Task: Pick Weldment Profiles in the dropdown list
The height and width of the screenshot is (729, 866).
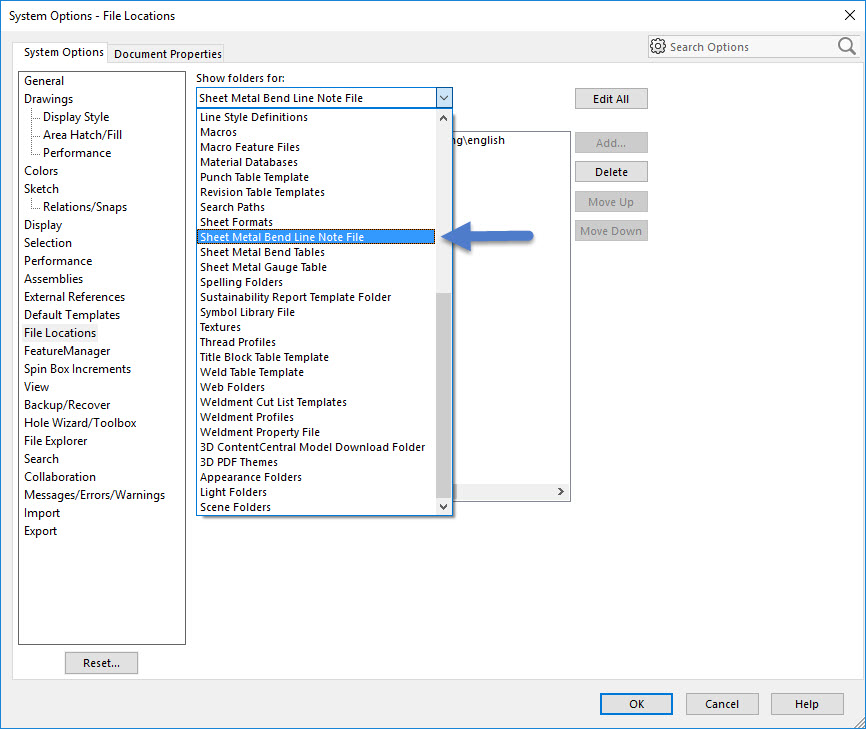Action: click(x=247, y=417)
